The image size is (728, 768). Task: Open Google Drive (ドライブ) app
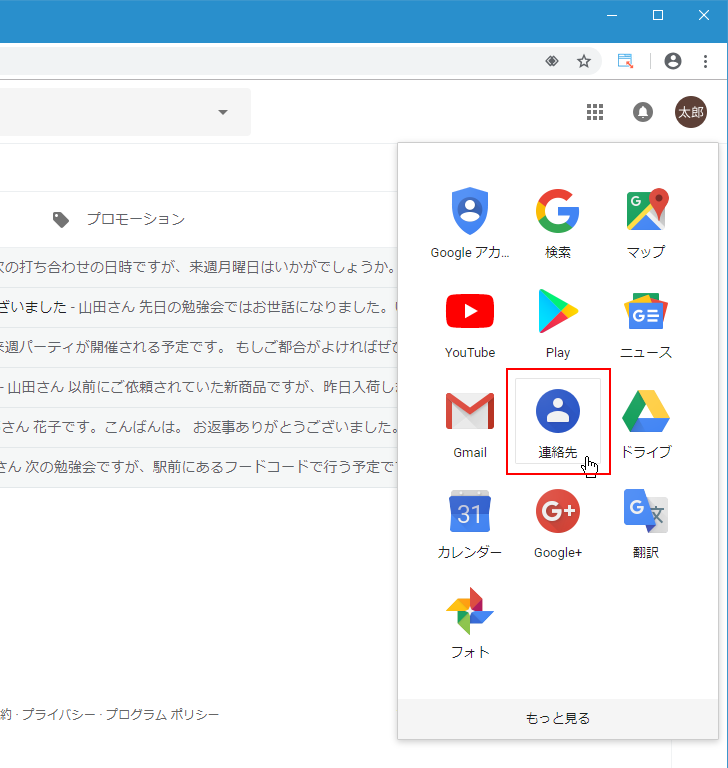[x=646, y=424]
